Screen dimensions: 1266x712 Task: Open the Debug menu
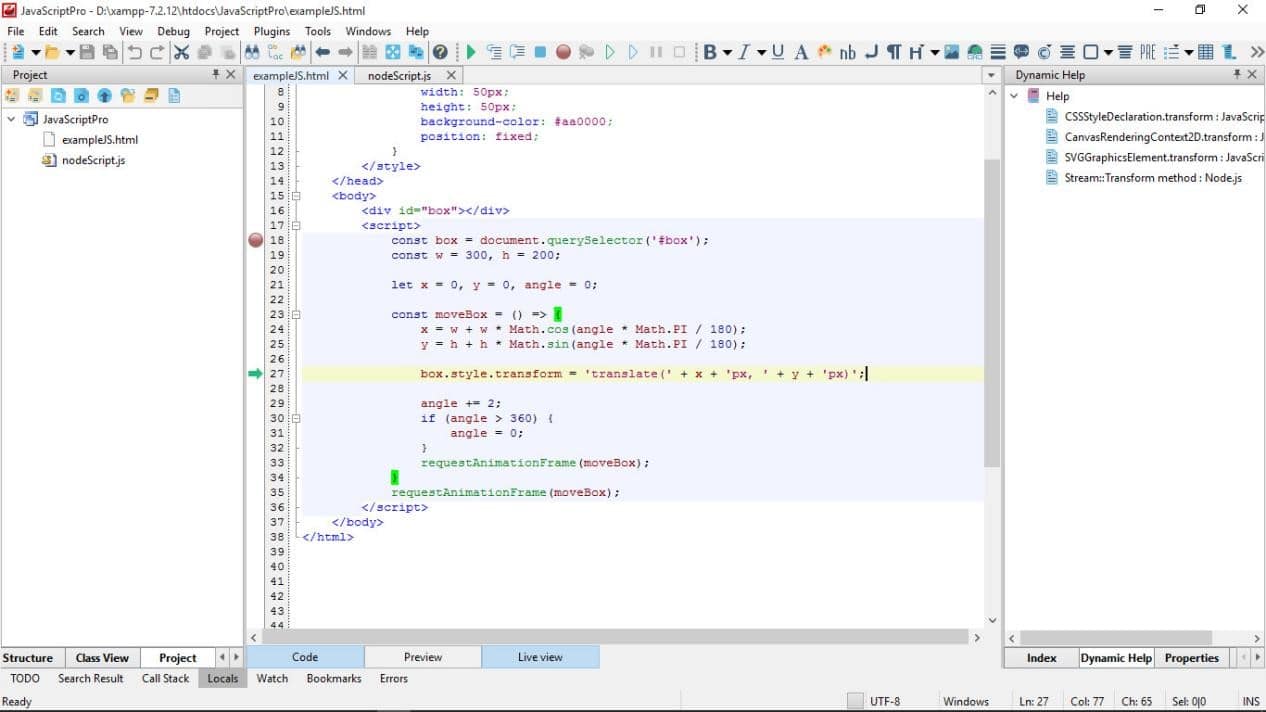tap(173, 31)
